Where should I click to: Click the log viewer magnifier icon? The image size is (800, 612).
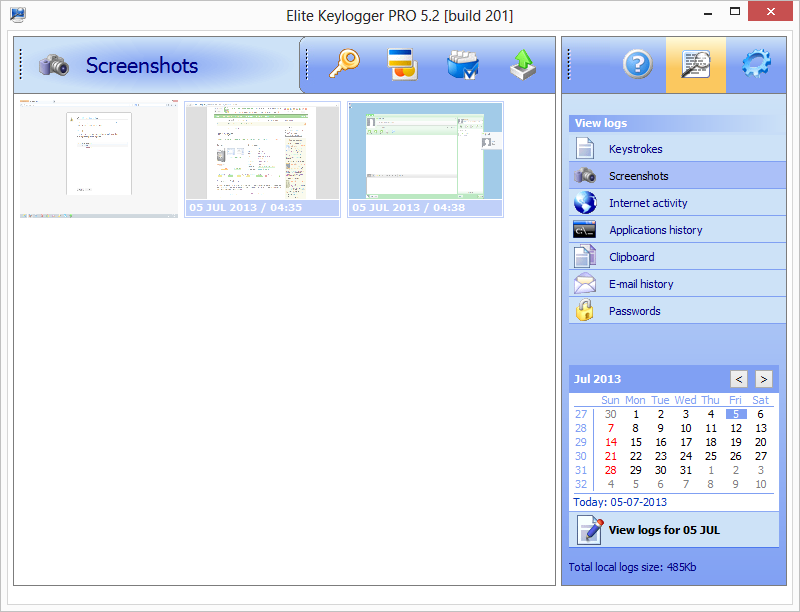(x=696, y=65)
